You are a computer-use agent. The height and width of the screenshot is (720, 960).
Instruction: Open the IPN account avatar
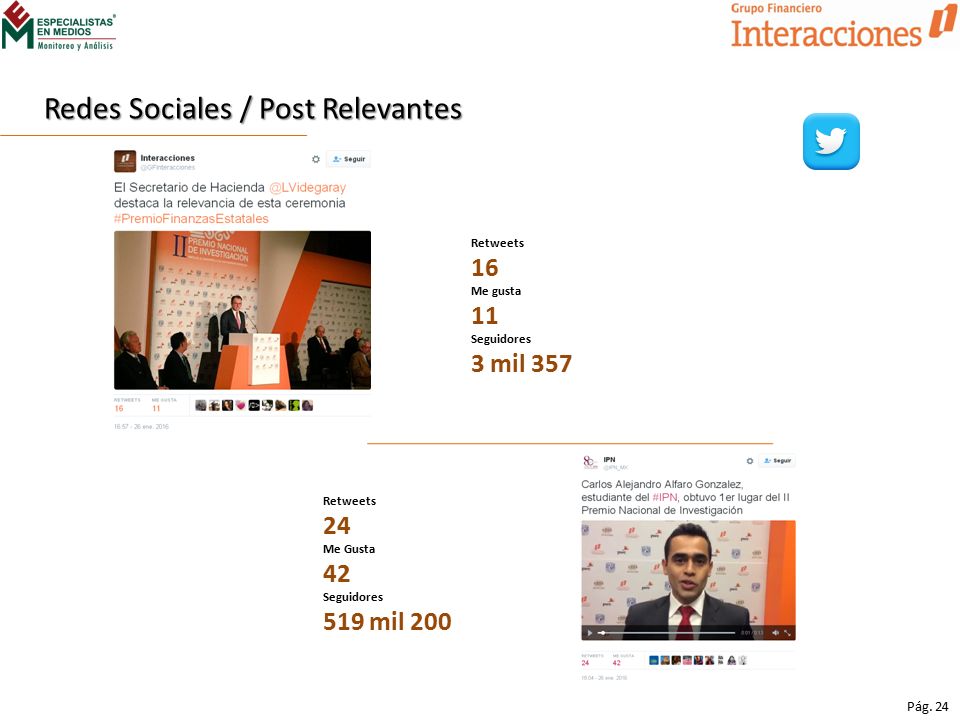[590, 463]
